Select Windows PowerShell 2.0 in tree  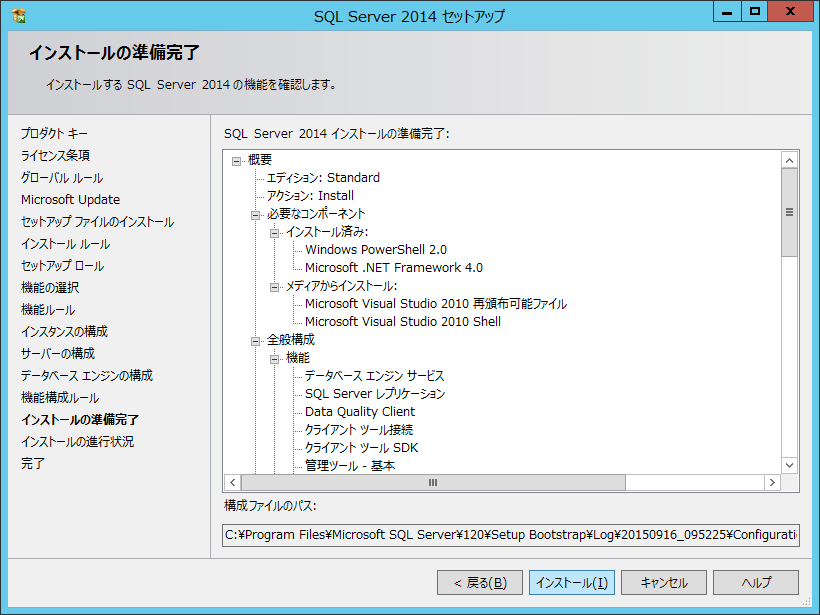point(376,250)
